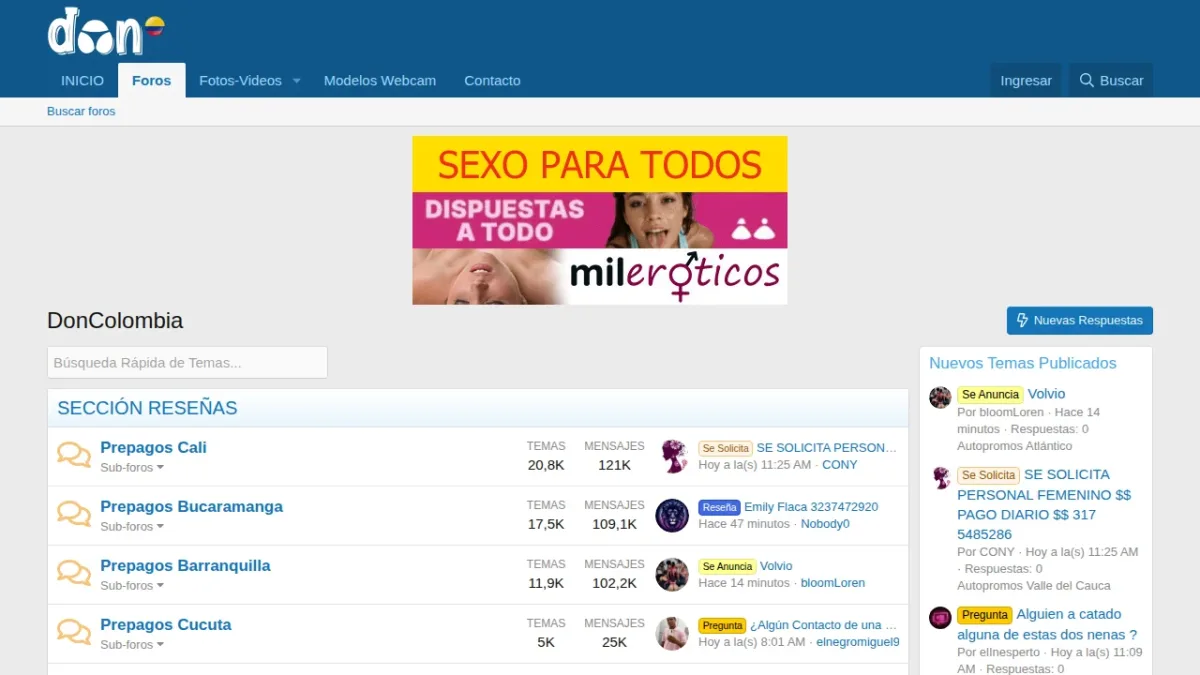Image resolution: width=1200 pixels, height=675 pixels.
Task: Expand Sub-foros under Prepagos Barranquilla
Action: coord(132,585)
